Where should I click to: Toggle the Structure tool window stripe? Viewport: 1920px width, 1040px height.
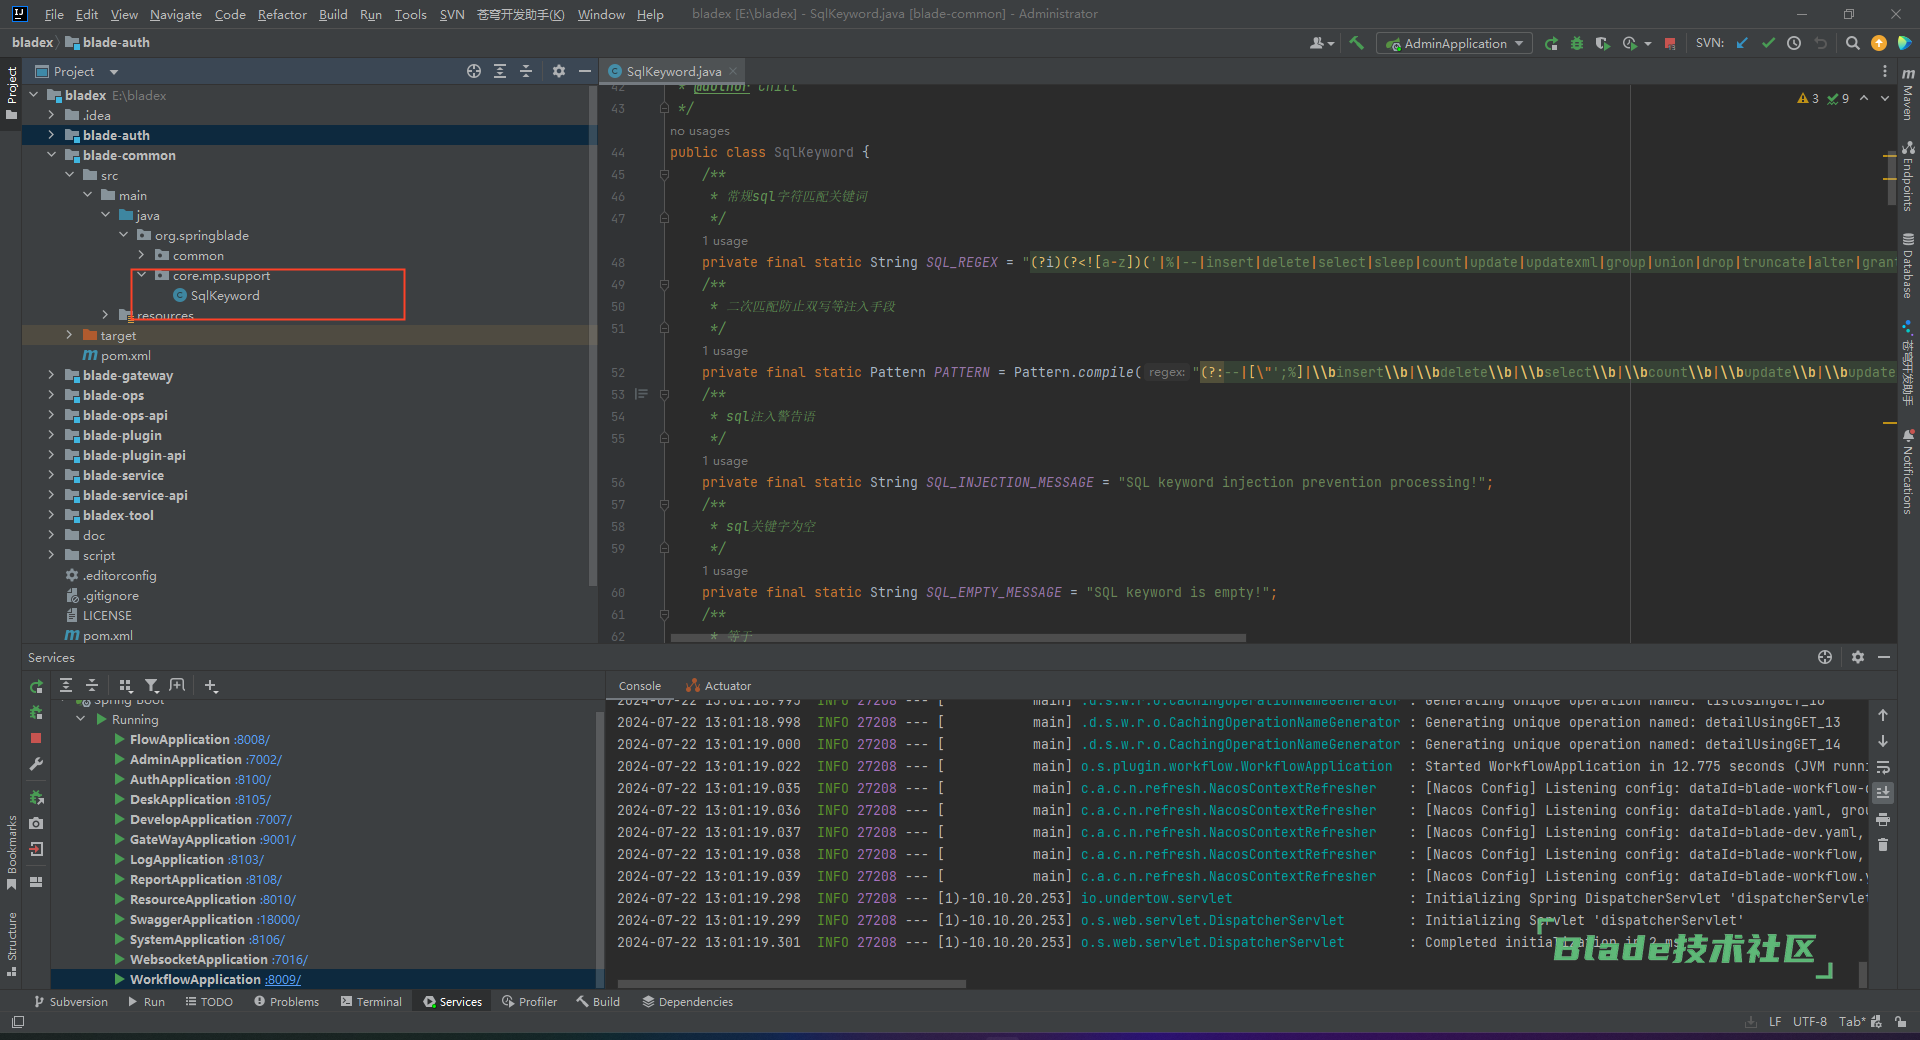pyautogui.click(x=12, y=943)
